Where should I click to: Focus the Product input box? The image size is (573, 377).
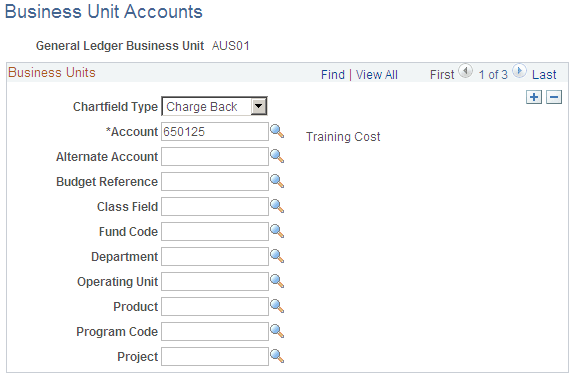[x=215, y=306]
